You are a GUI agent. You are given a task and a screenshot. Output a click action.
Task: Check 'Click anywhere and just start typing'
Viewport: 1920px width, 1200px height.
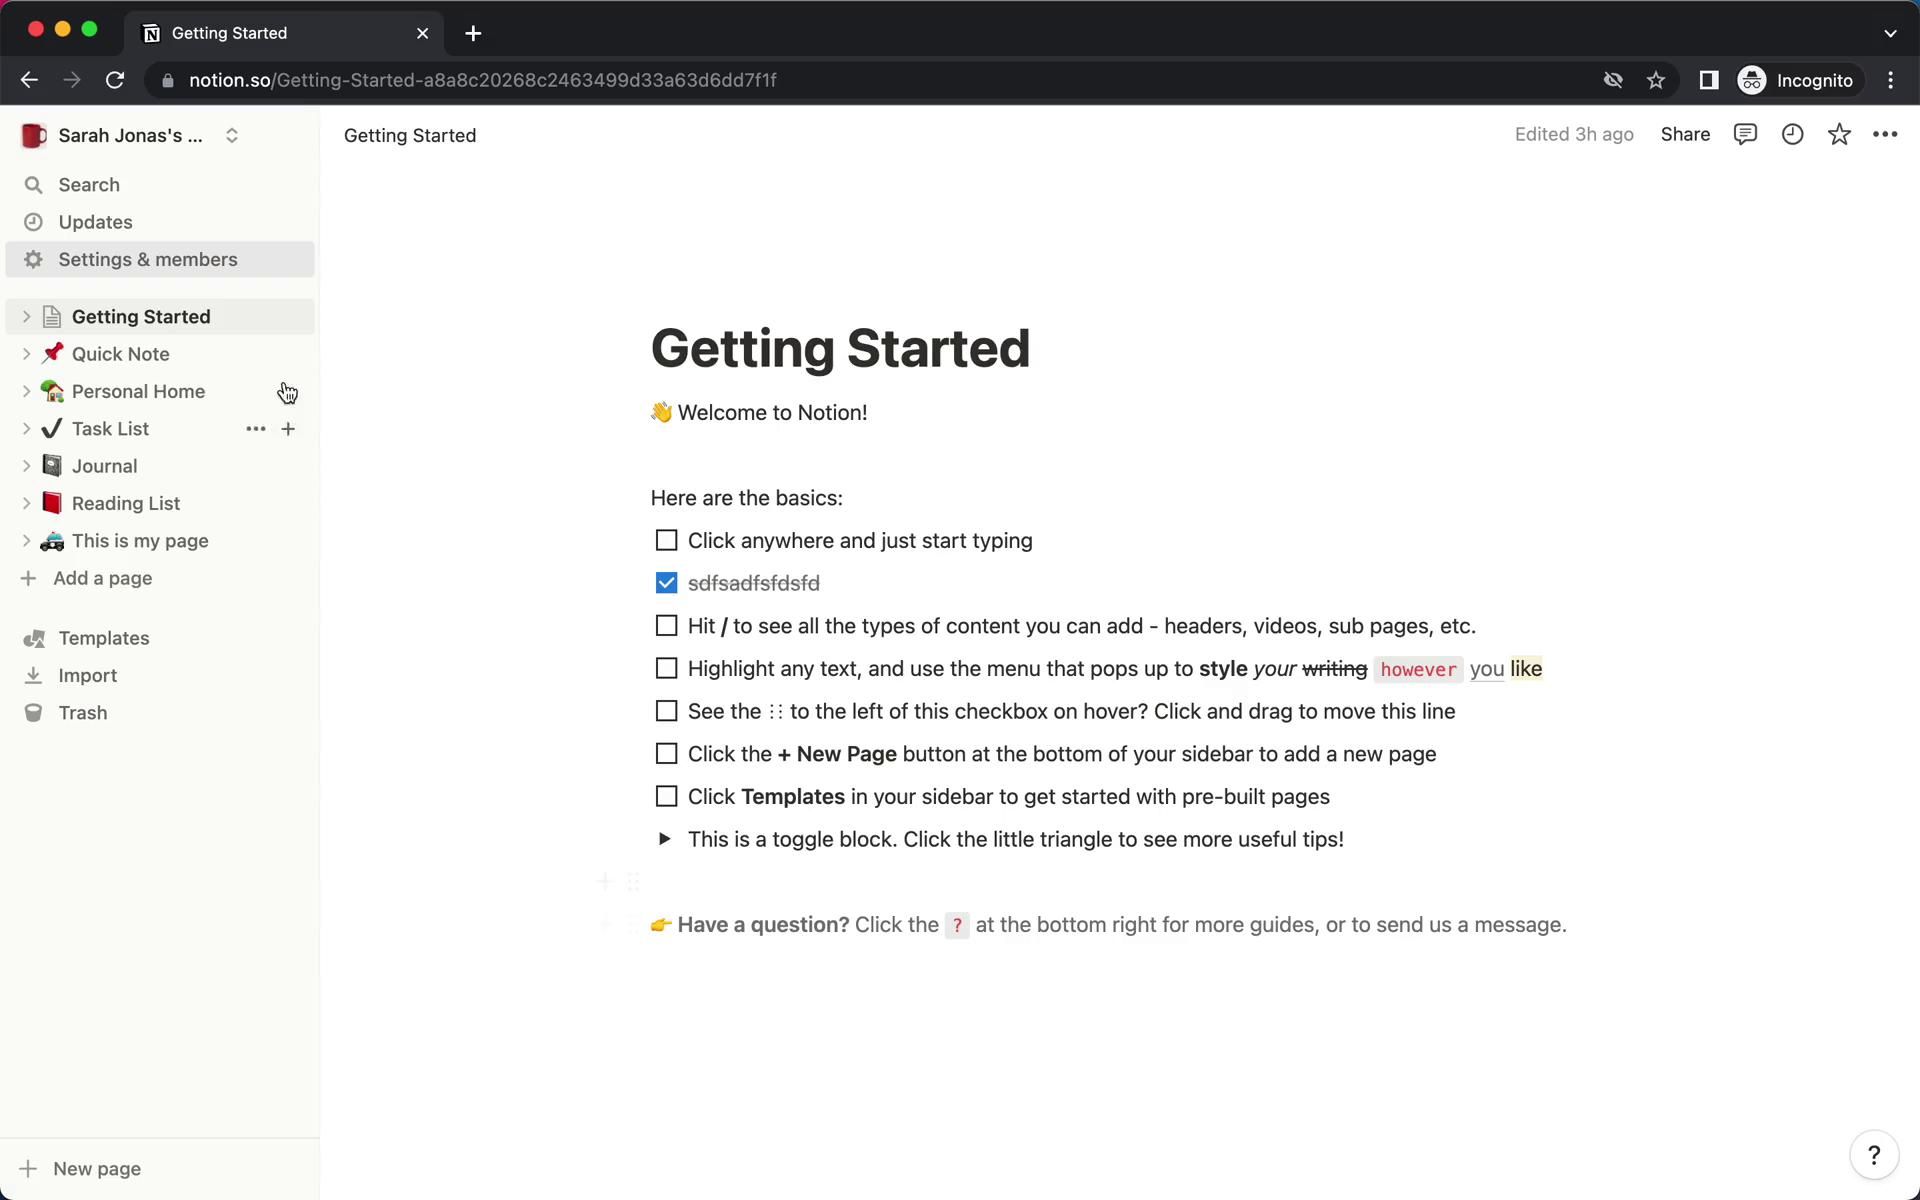tap(666, 541)
